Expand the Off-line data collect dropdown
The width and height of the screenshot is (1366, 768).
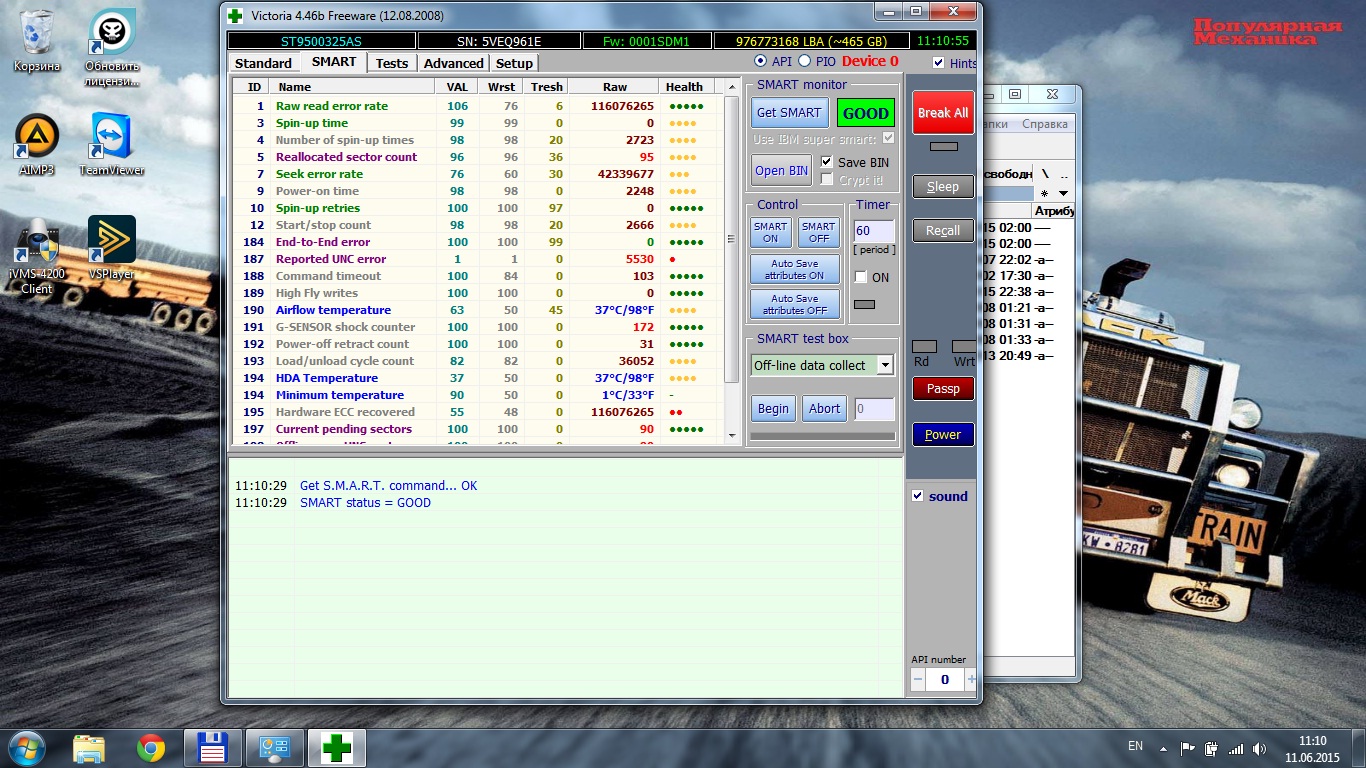pyautogui.click(x=885, y=365)
